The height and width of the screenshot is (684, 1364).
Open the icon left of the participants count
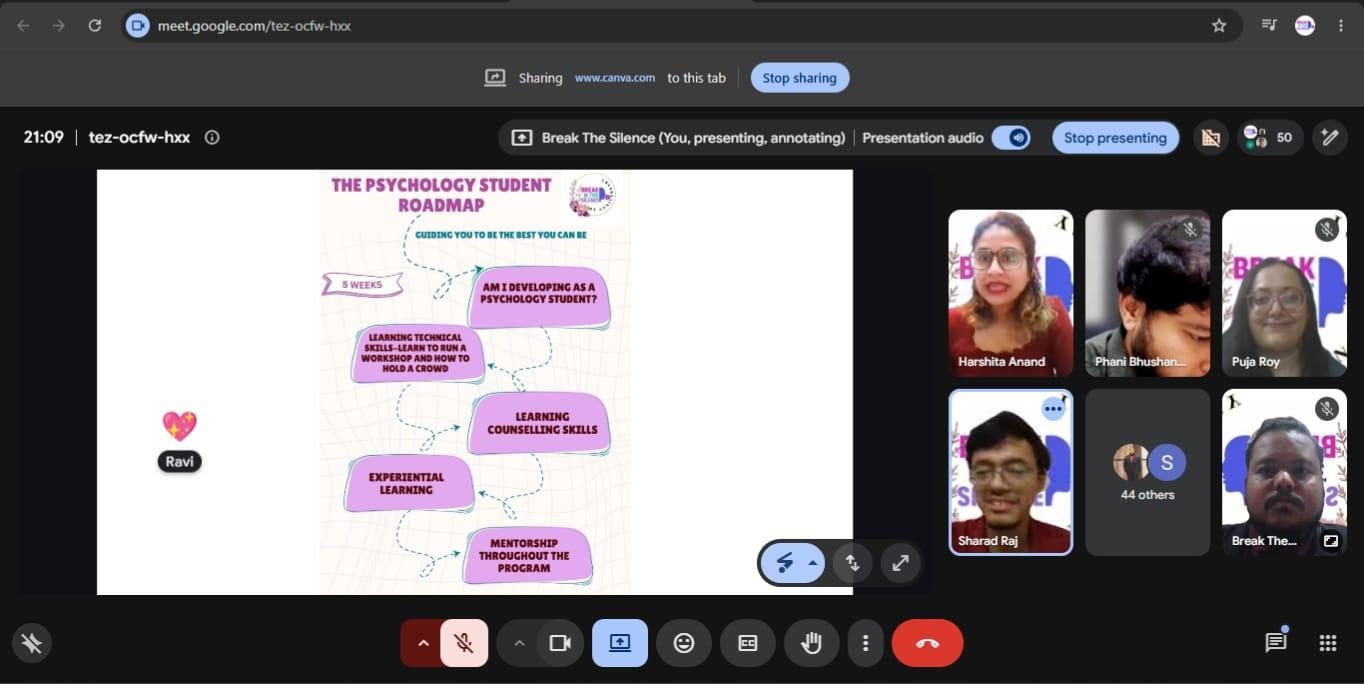[1210, 138]
